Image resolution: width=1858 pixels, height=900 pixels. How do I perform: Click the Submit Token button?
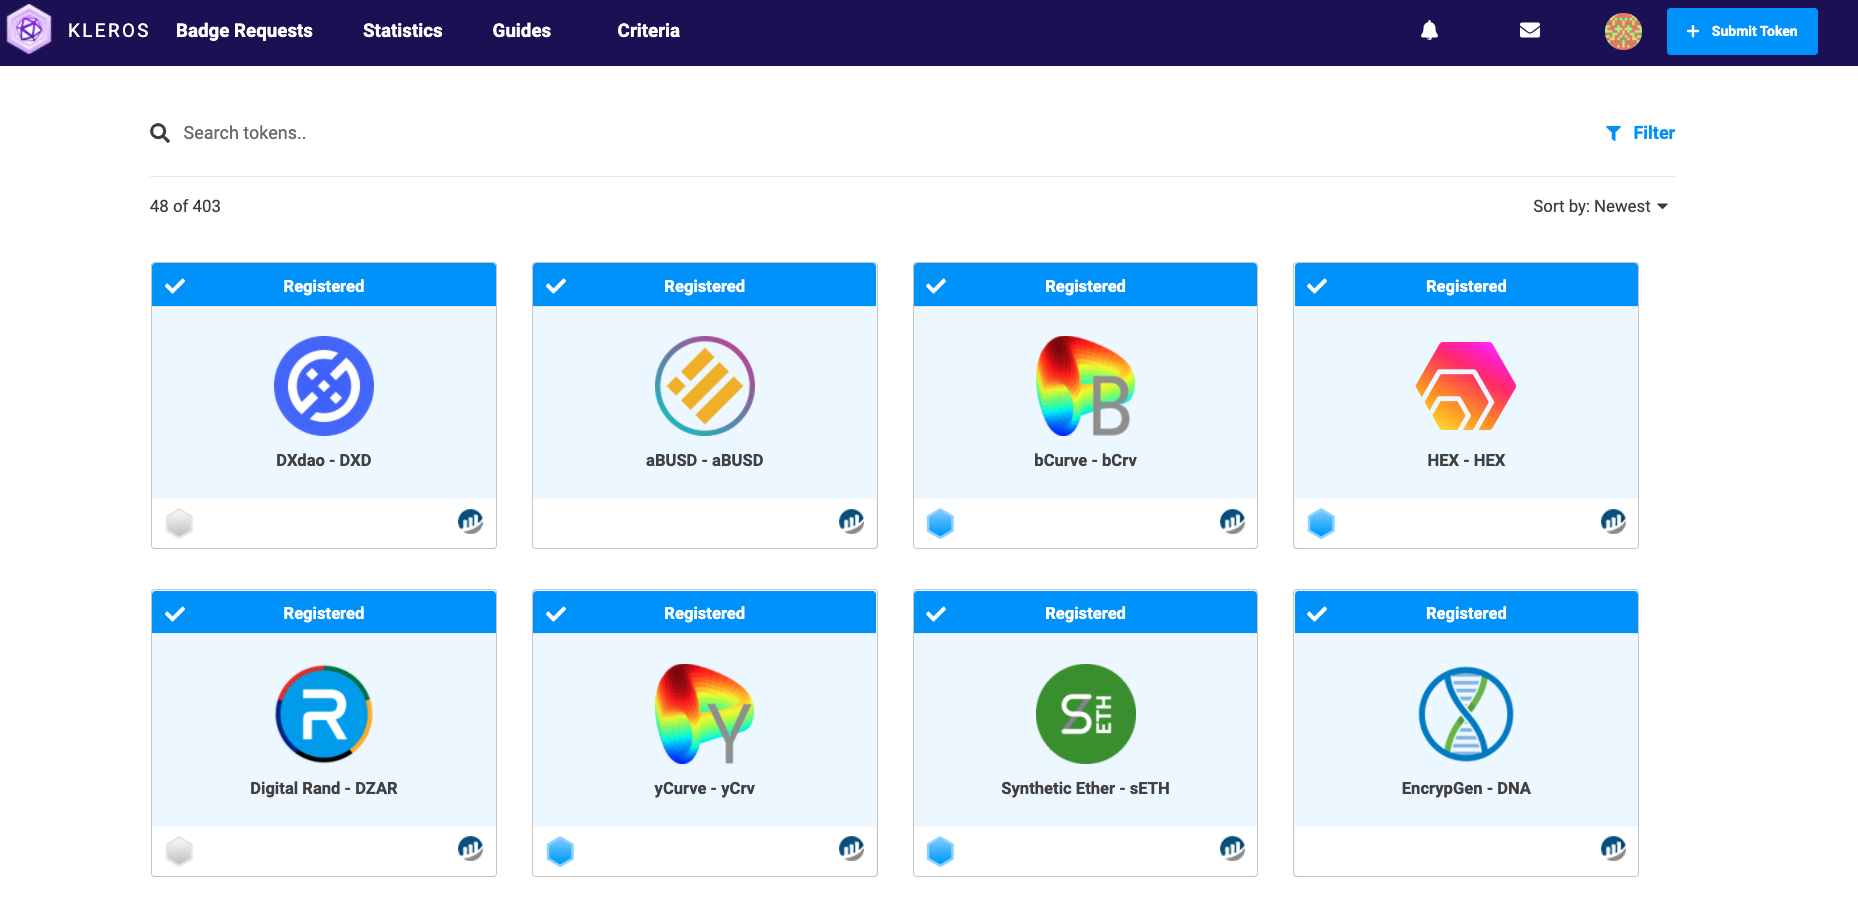point(1742,31)
